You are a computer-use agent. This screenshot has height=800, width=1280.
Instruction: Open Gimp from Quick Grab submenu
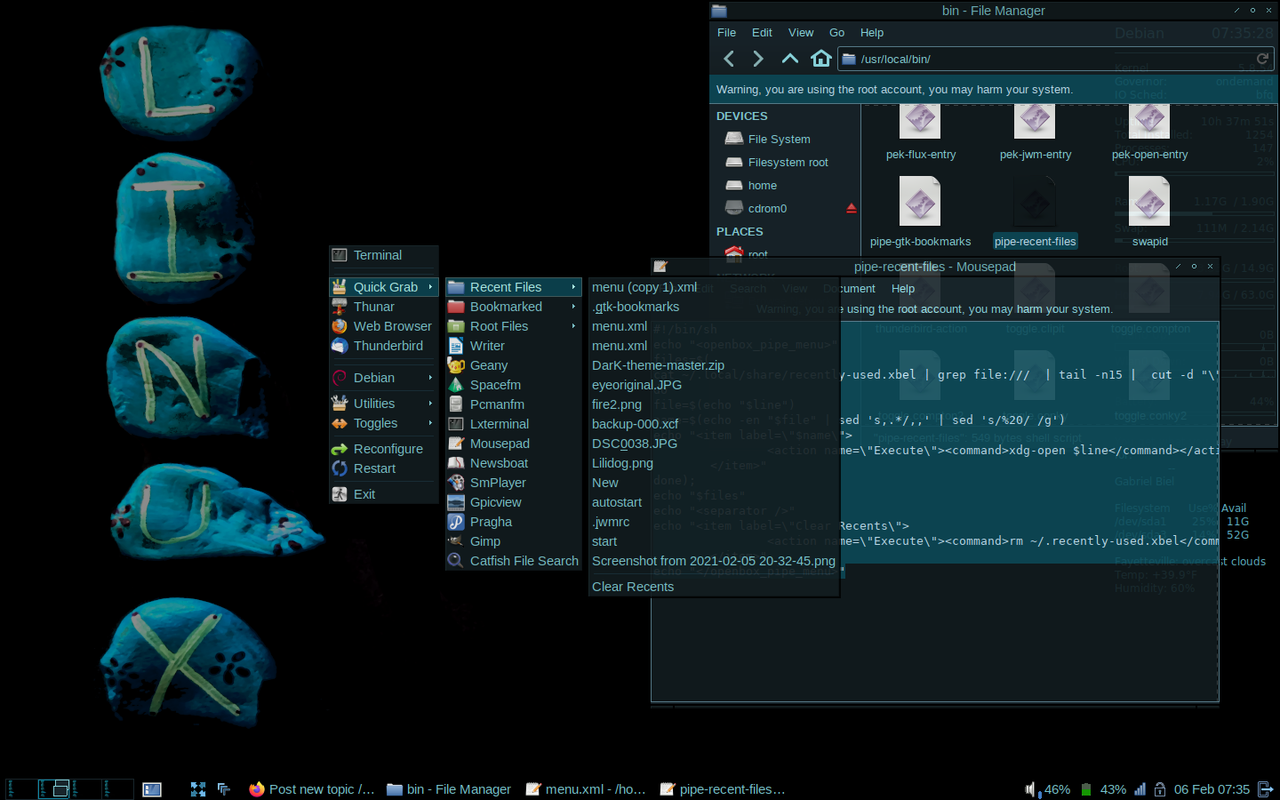[x=514, y=541]
